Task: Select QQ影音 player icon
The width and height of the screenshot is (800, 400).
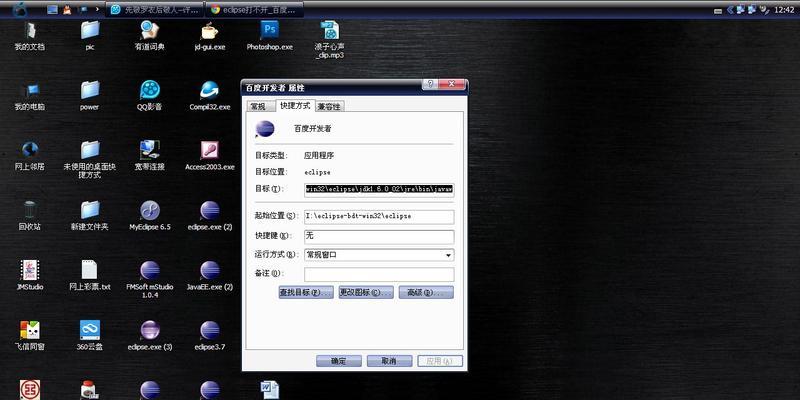Action: coord(149,95)
